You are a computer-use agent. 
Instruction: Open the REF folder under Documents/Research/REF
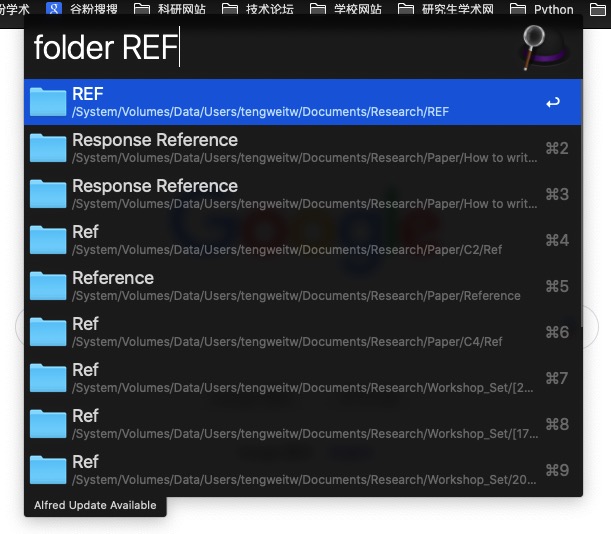(x=303, y=102)
